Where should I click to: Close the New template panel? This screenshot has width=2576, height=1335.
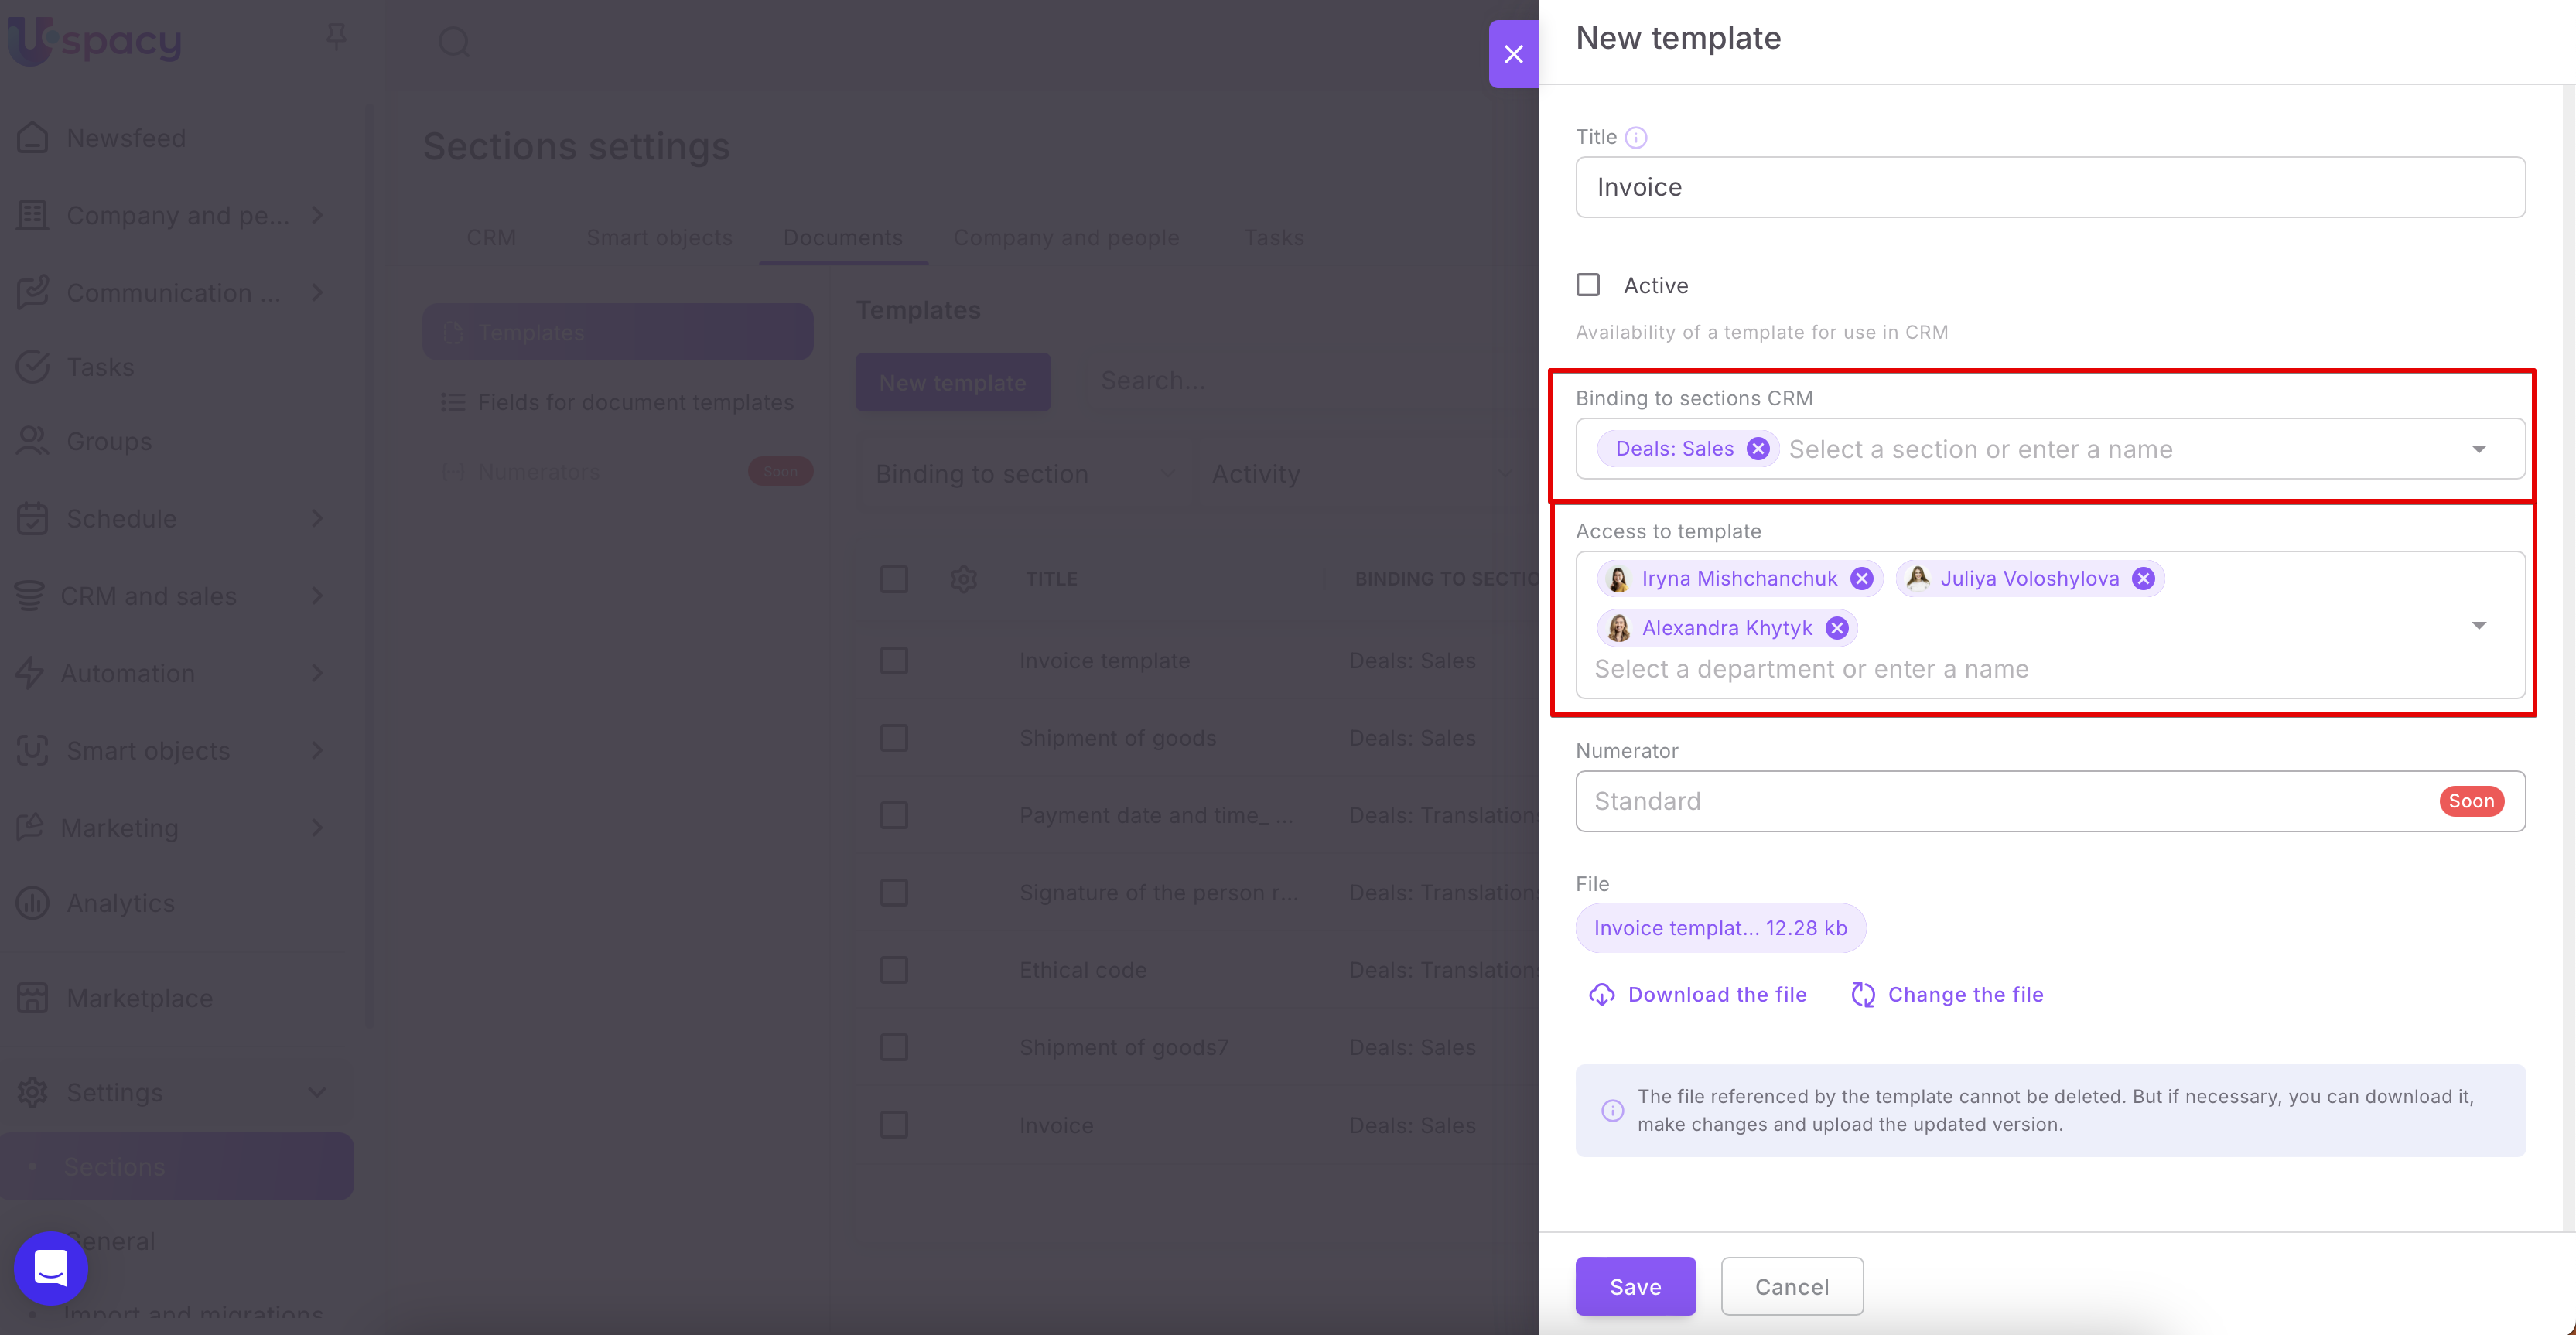click(x=1513, y=54)
